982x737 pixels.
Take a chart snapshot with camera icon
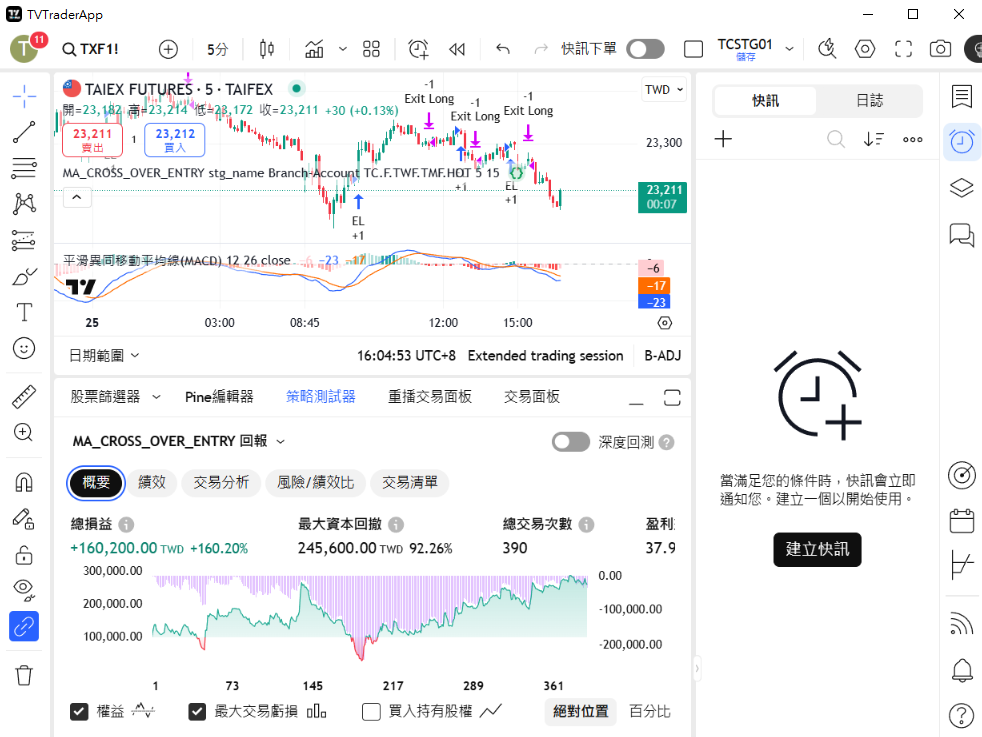coord(940,49)
